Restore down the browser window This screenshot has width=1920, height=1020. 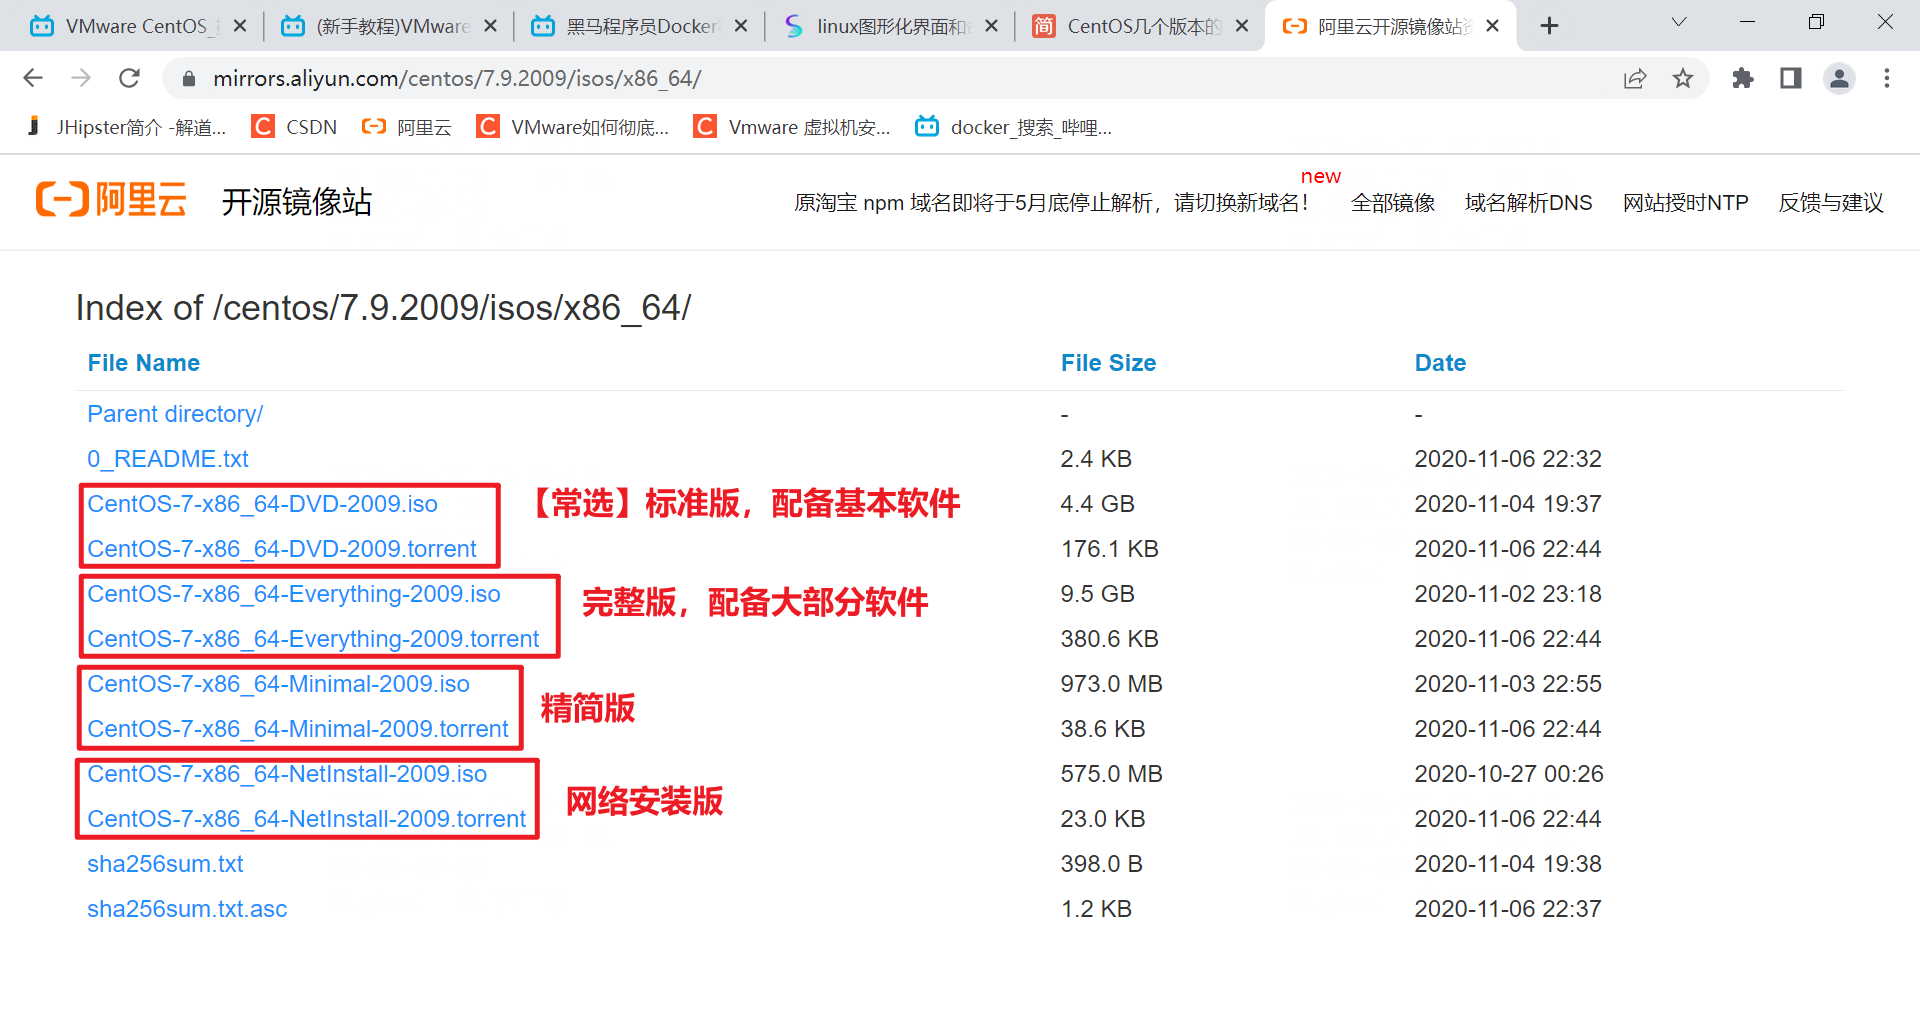point(1816,22)
